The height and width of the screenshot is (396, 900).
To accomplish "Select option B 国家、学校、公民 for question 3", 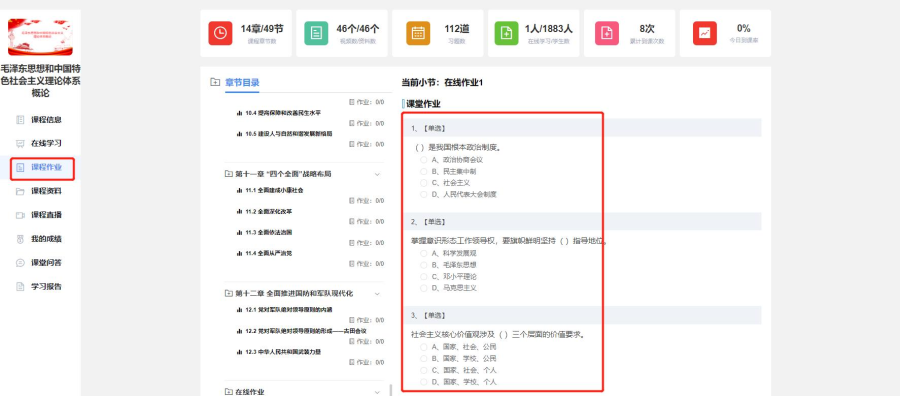I will (x=424, y=359).
